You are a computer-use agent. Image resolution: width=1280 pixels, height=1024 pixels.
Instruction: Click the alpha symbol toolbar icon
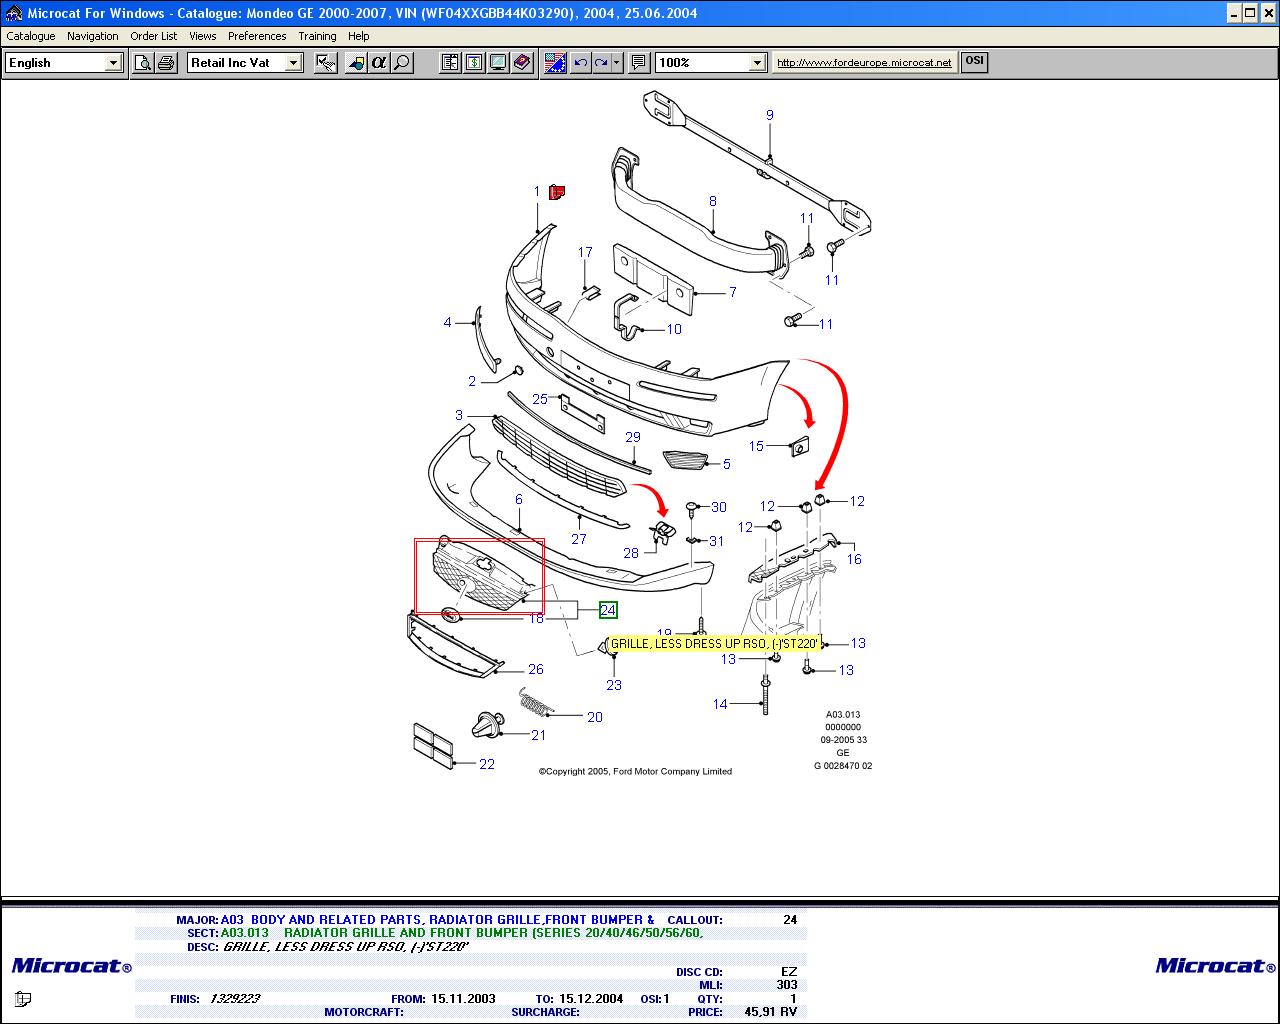pyautogui.click(x=378, y=63)
